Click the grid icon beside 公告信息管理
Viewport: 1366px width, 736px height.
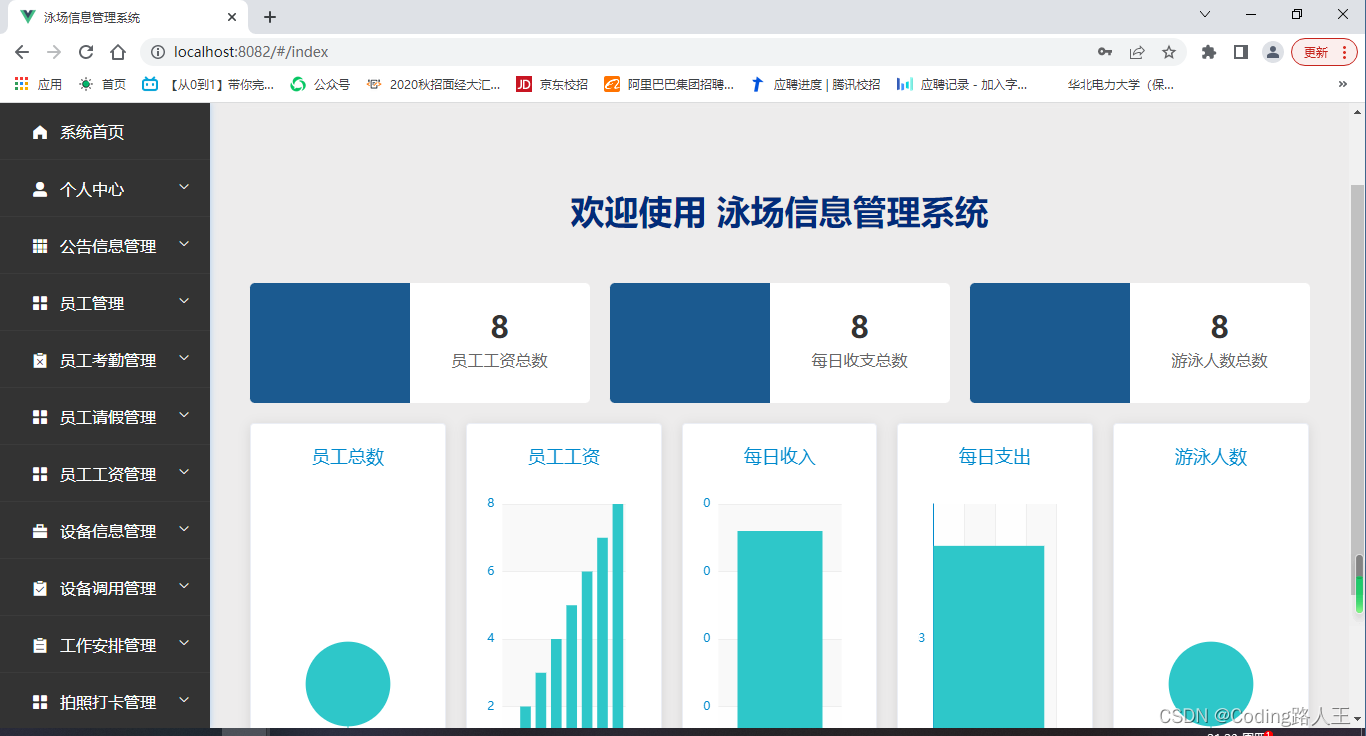coord(40,246)
